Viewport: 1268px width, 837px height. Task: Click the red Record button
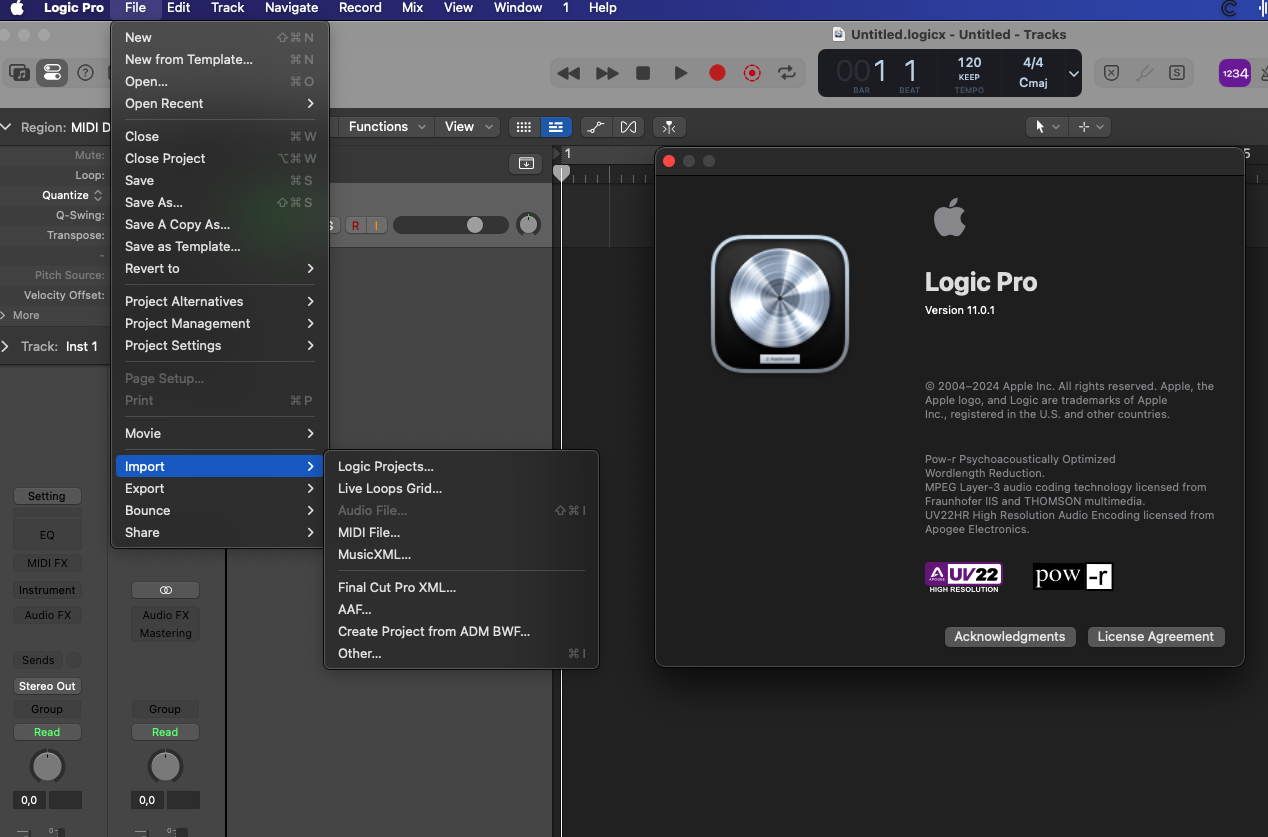[x=717, y=73]
